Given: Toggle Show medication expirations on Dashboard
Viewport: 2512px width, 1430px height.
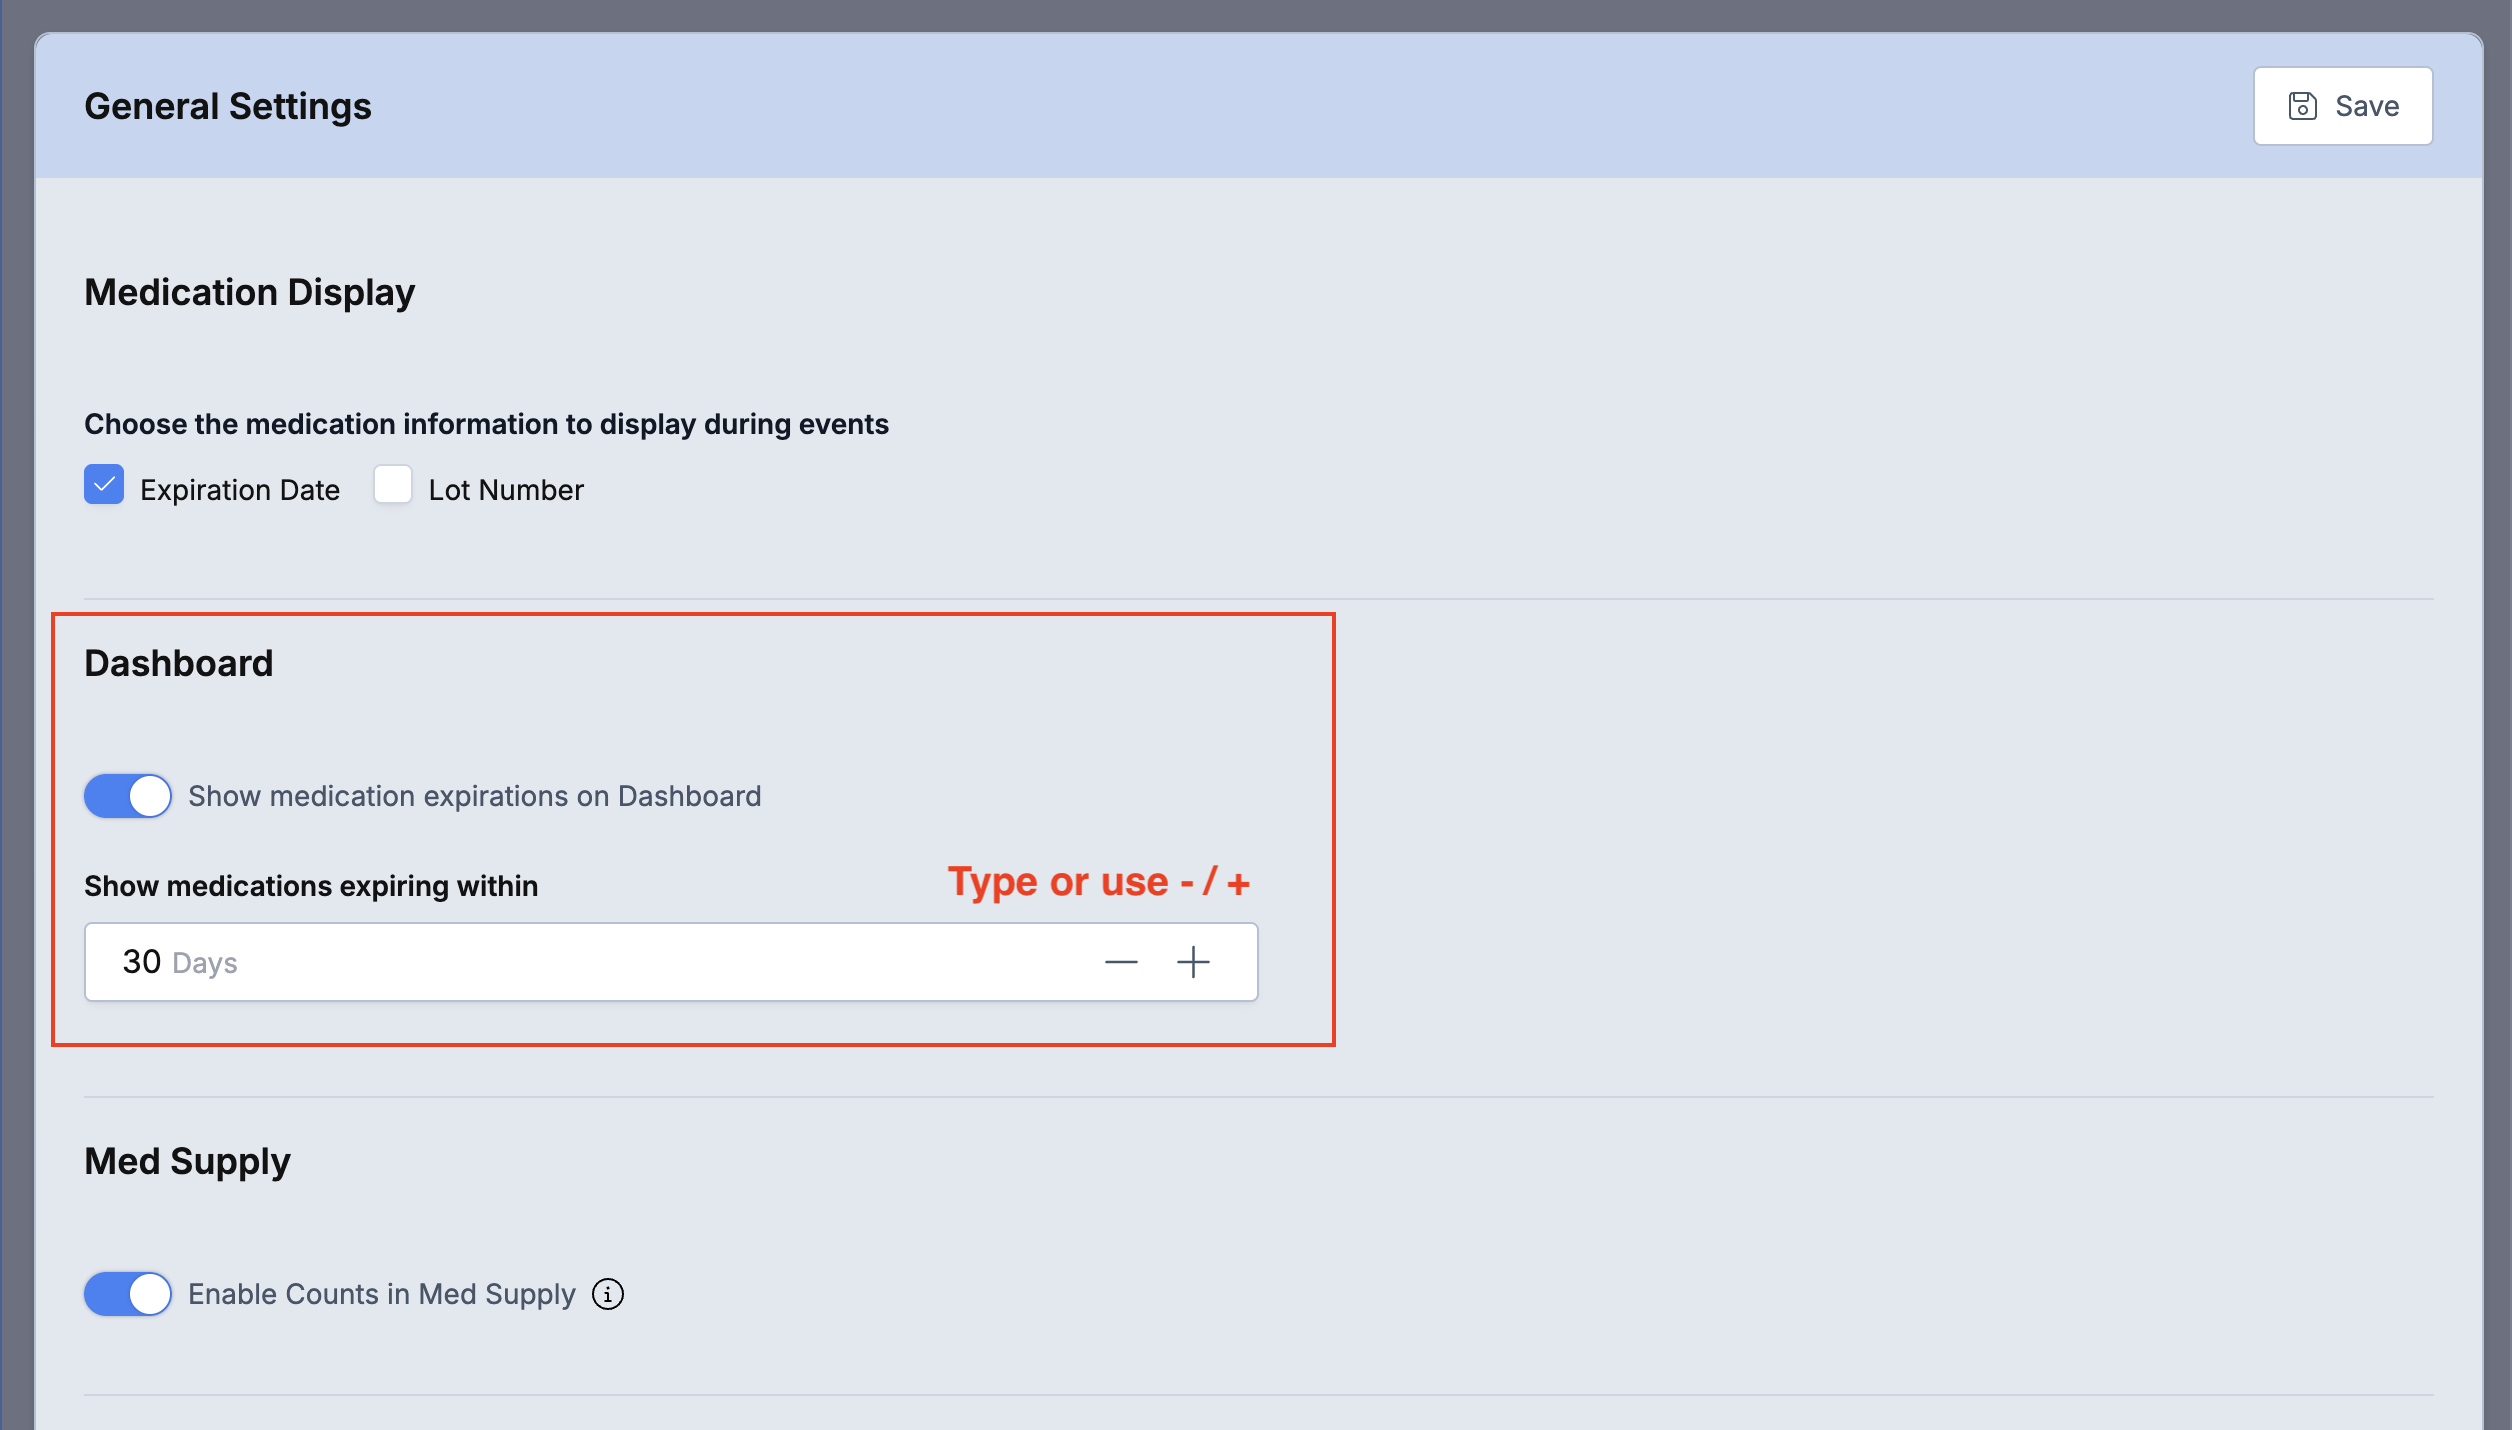Looking at the screenshot, I should [x=128, y=796].
